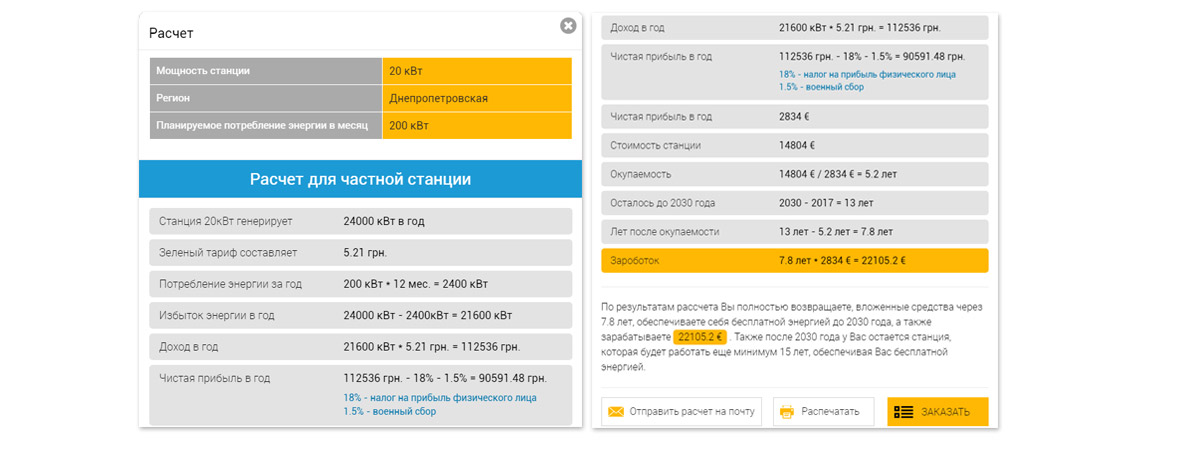This screenshot has width=1198, height=456.
Task: Select the 14804 € station cost value
Action: pyautogui.click(x=797, y=145)
